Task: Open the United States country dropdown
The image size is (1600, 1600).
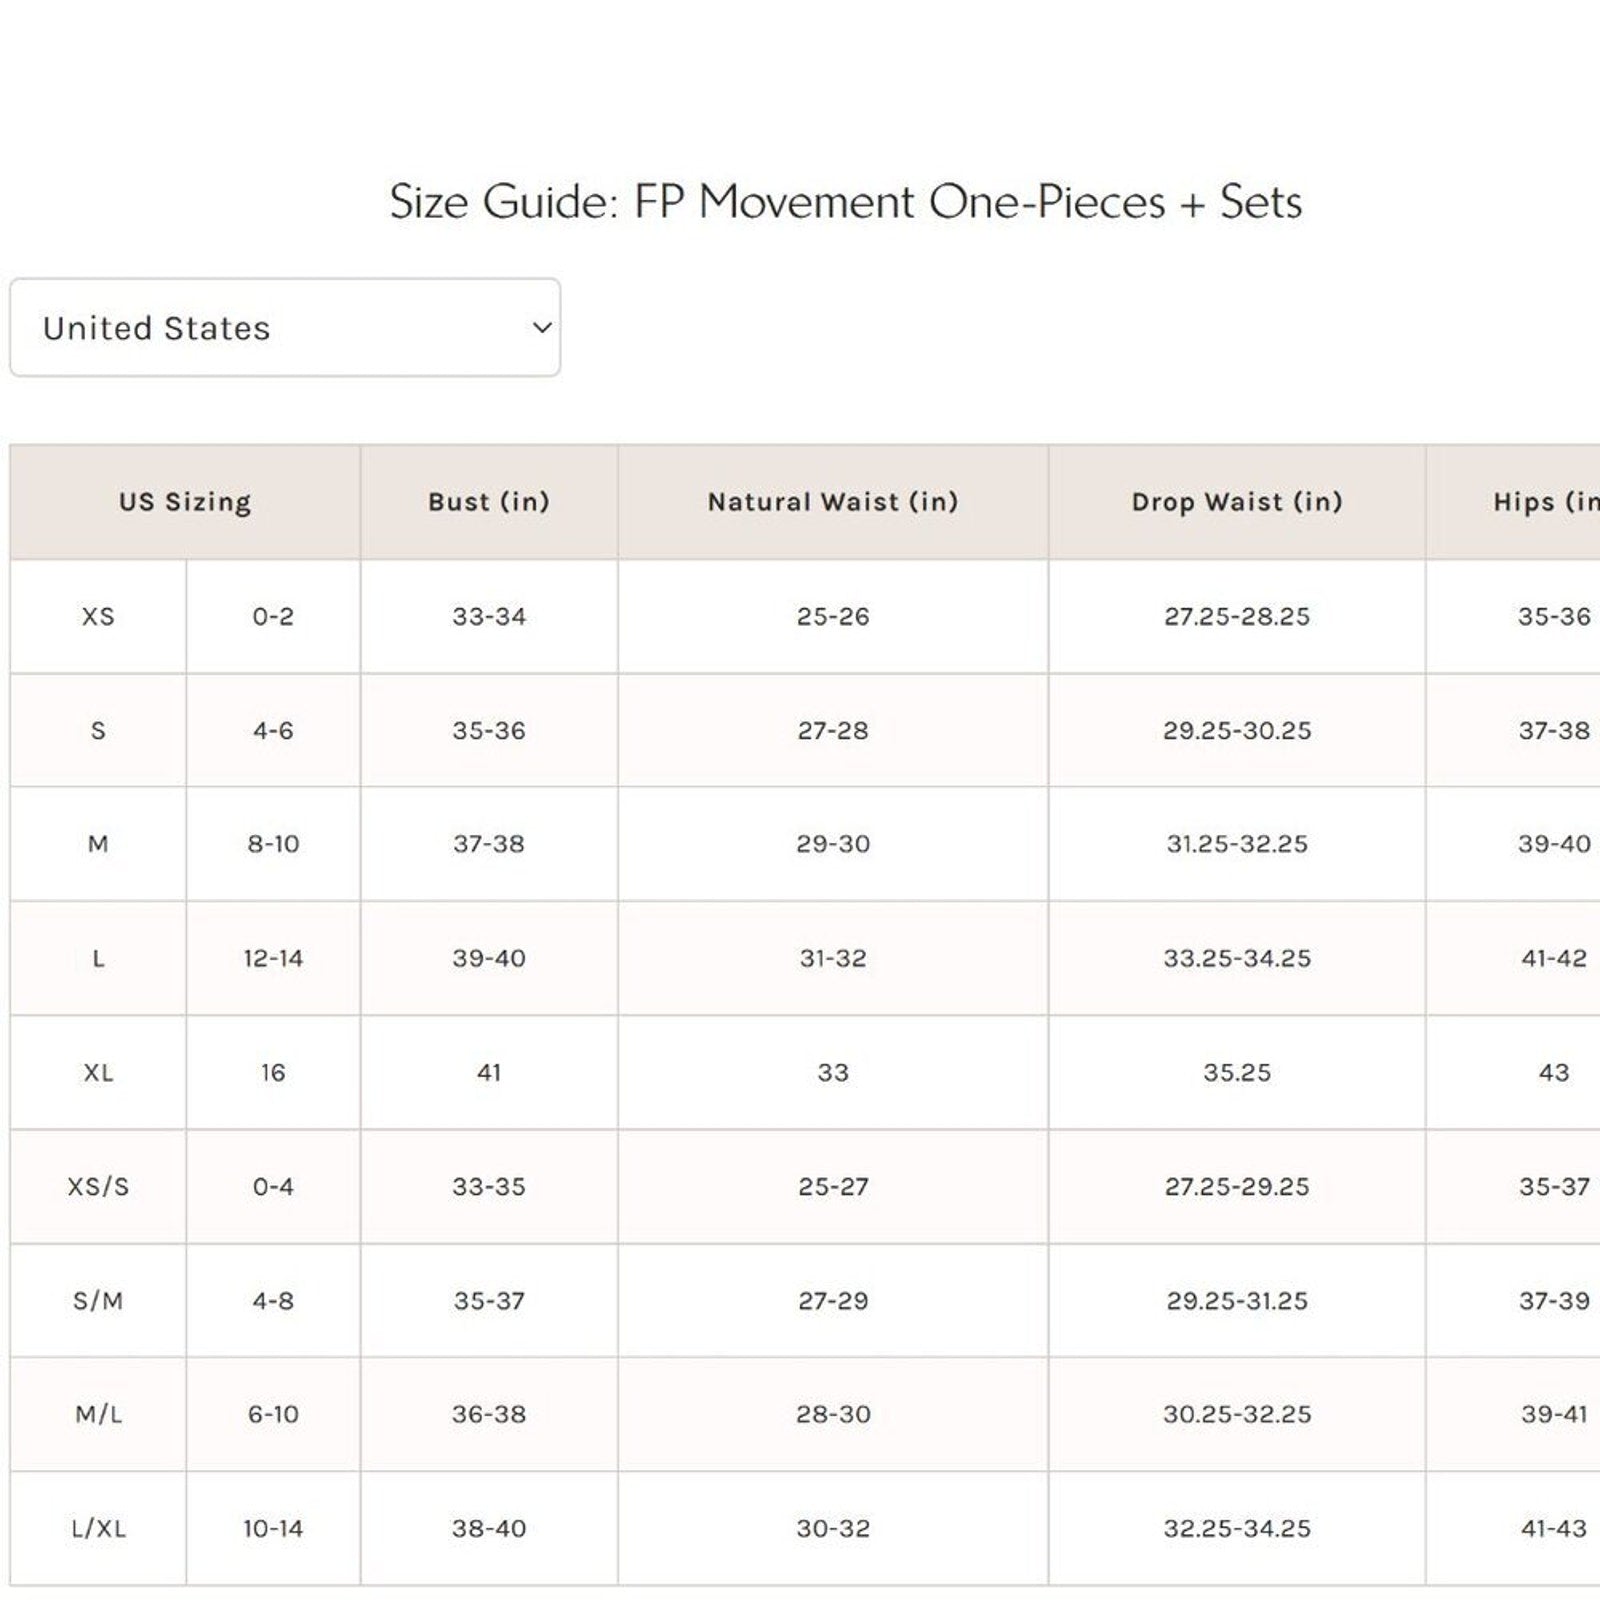Action: 285,328
